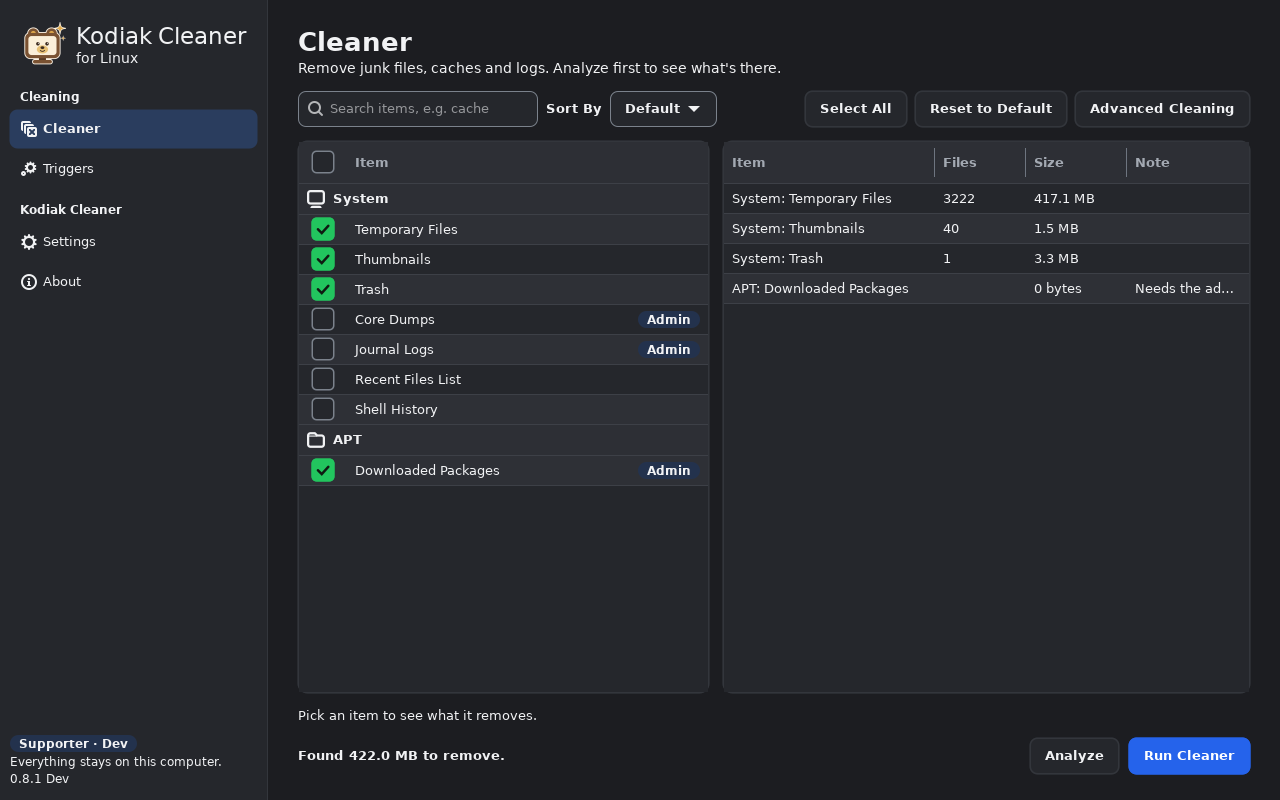Image resolution: width=1280 pixels, height=800 pixels.
Task: Start cleaning with Run Cleaner
Action: pos(1189,756)
